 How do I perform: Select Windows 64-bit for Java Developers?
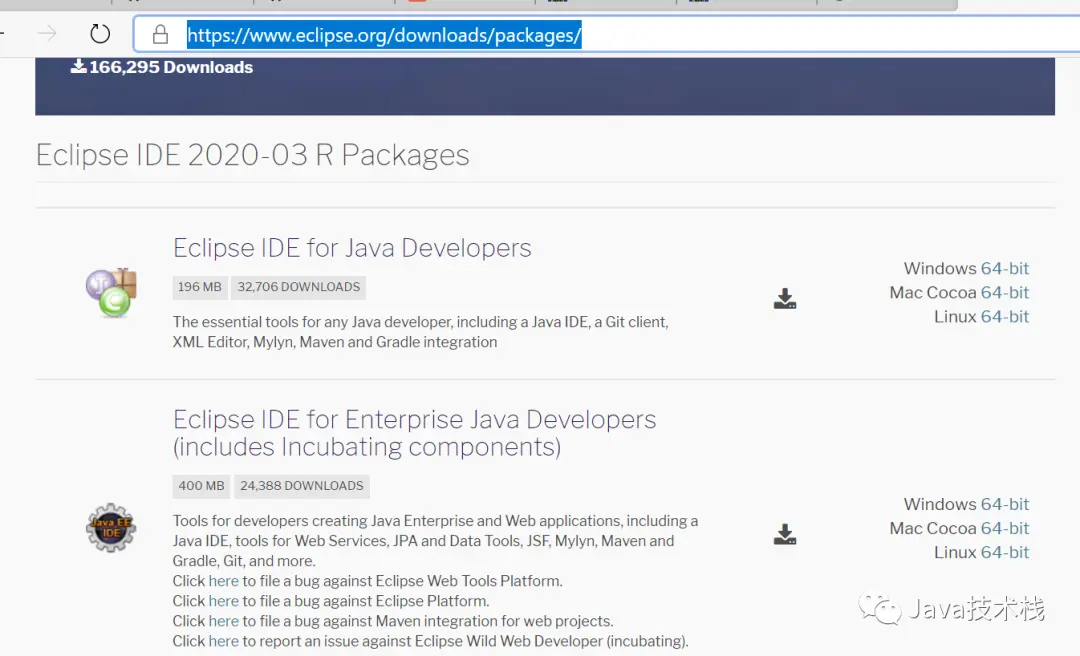1004,268
